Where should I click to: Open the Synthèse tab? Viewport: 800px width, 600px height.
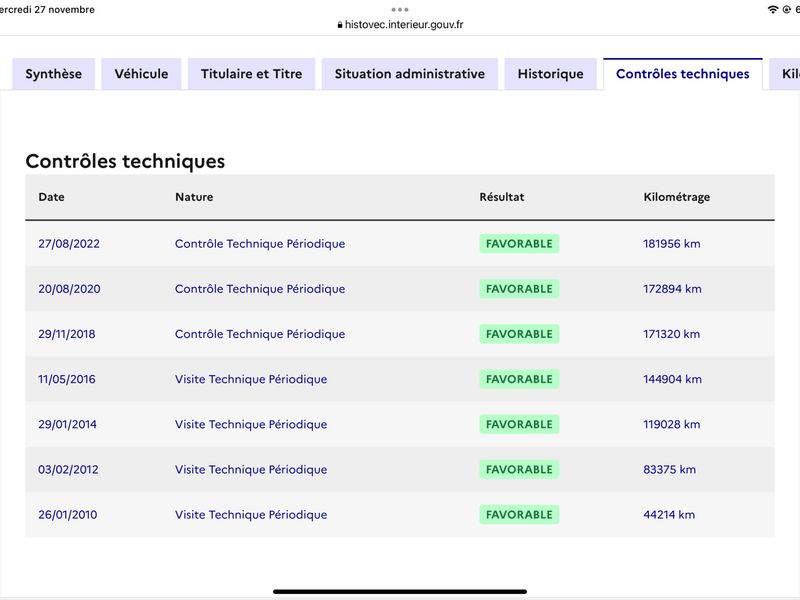tap(54, 74)
